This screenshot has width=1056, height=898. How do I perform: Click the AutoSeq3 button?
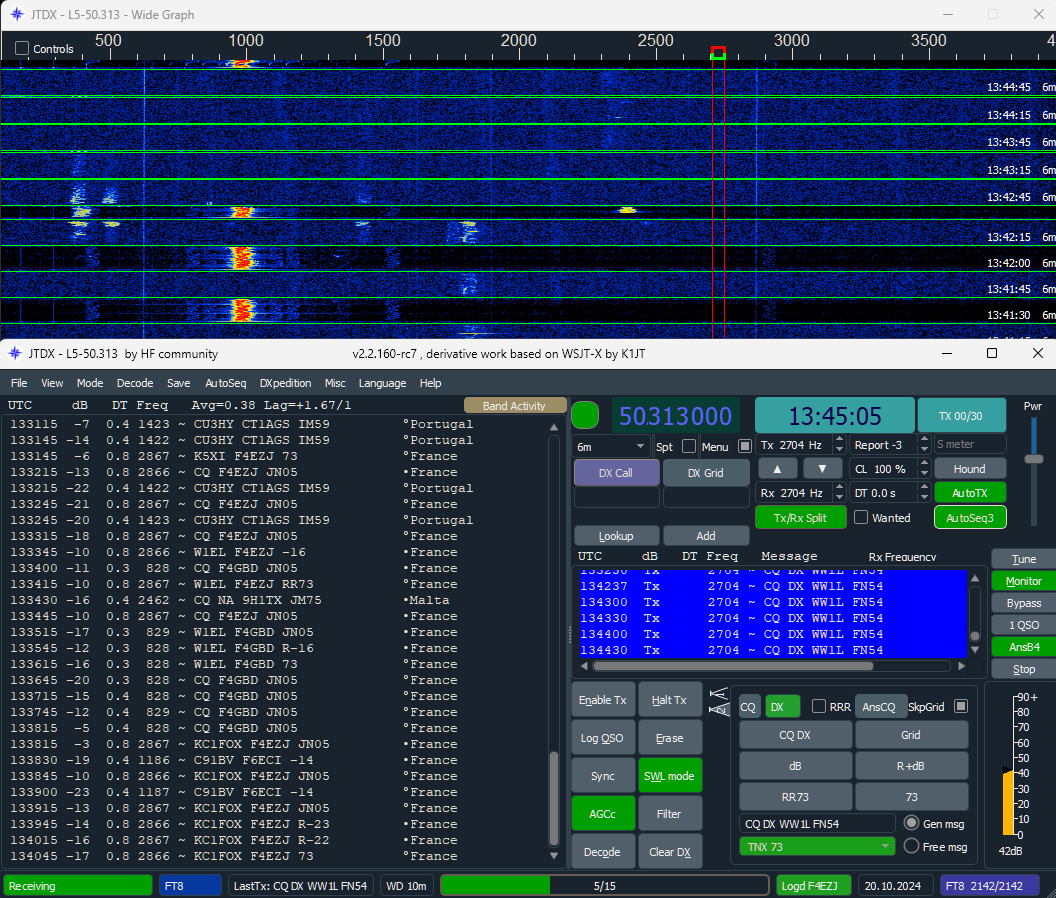tap(970, 517)
